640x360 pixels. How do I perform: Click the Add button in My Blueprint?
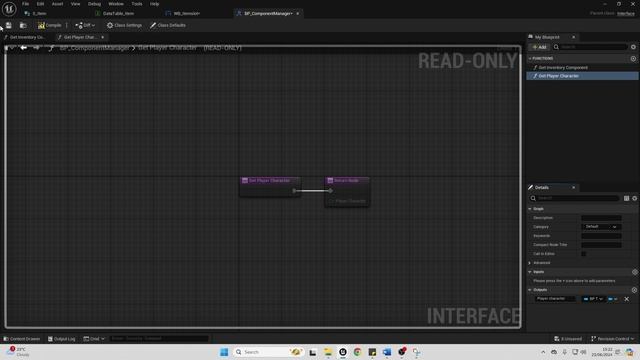pyautogui.click(x=539, y=47)
